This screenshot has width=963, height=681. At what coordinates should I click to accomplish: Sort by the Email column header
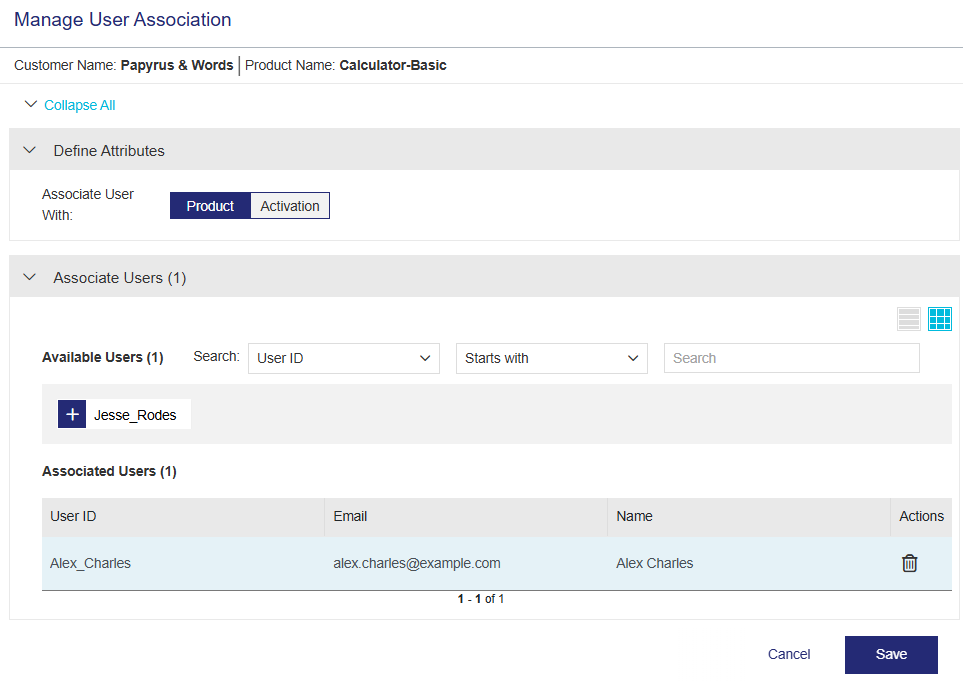tap(350, 517)
